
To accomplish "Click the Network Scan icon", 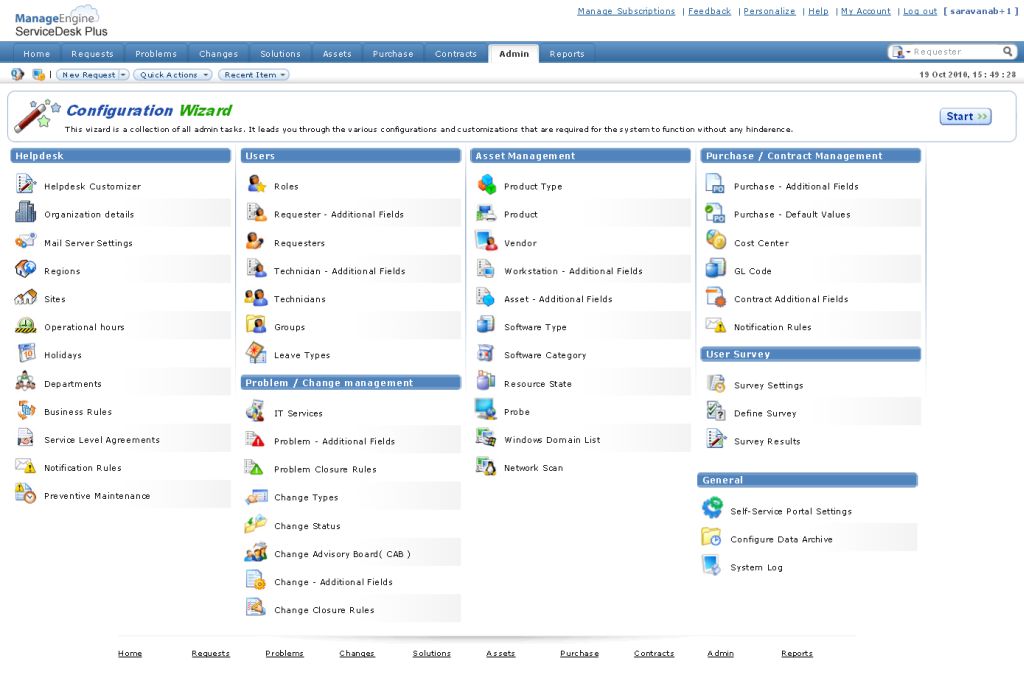I will pos(486,465).
